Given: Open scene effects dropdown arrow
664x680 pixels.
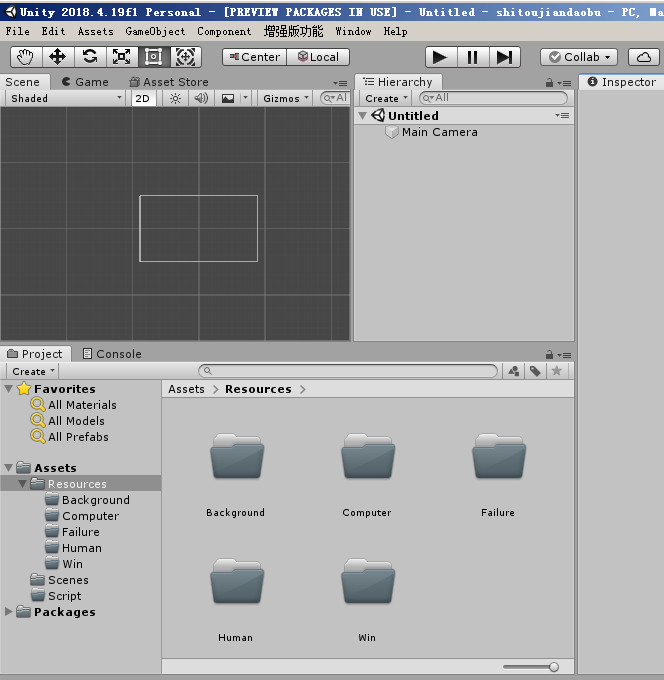Looking at the screenshot, I should coord(245,98).
